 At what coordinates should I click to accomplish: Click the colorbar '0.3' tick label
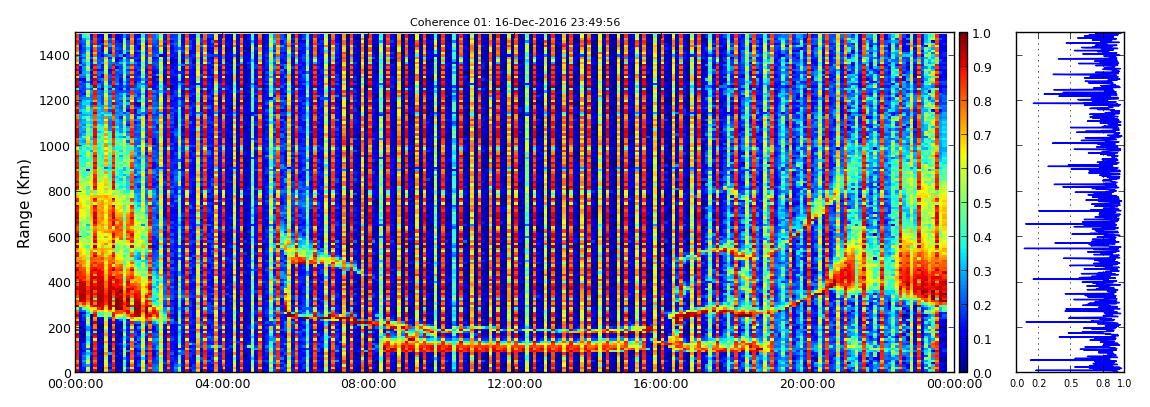983,271
